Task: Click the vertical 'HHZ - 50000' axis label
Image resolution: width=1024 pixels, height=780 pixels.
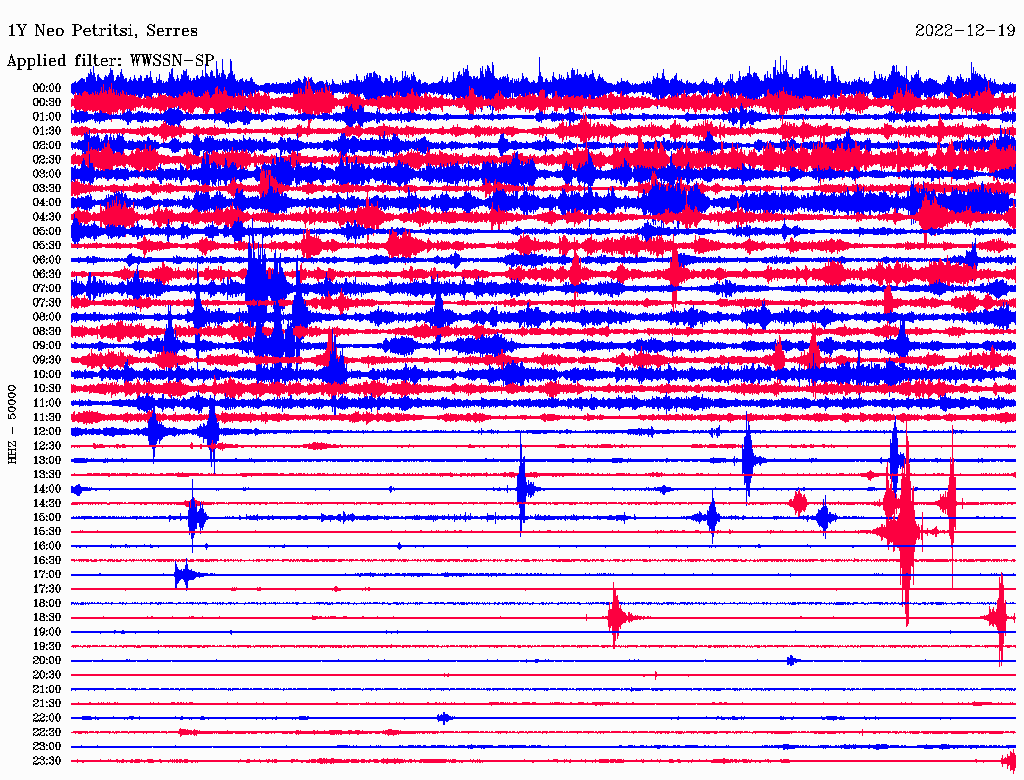Action: (x=12, y=425)
